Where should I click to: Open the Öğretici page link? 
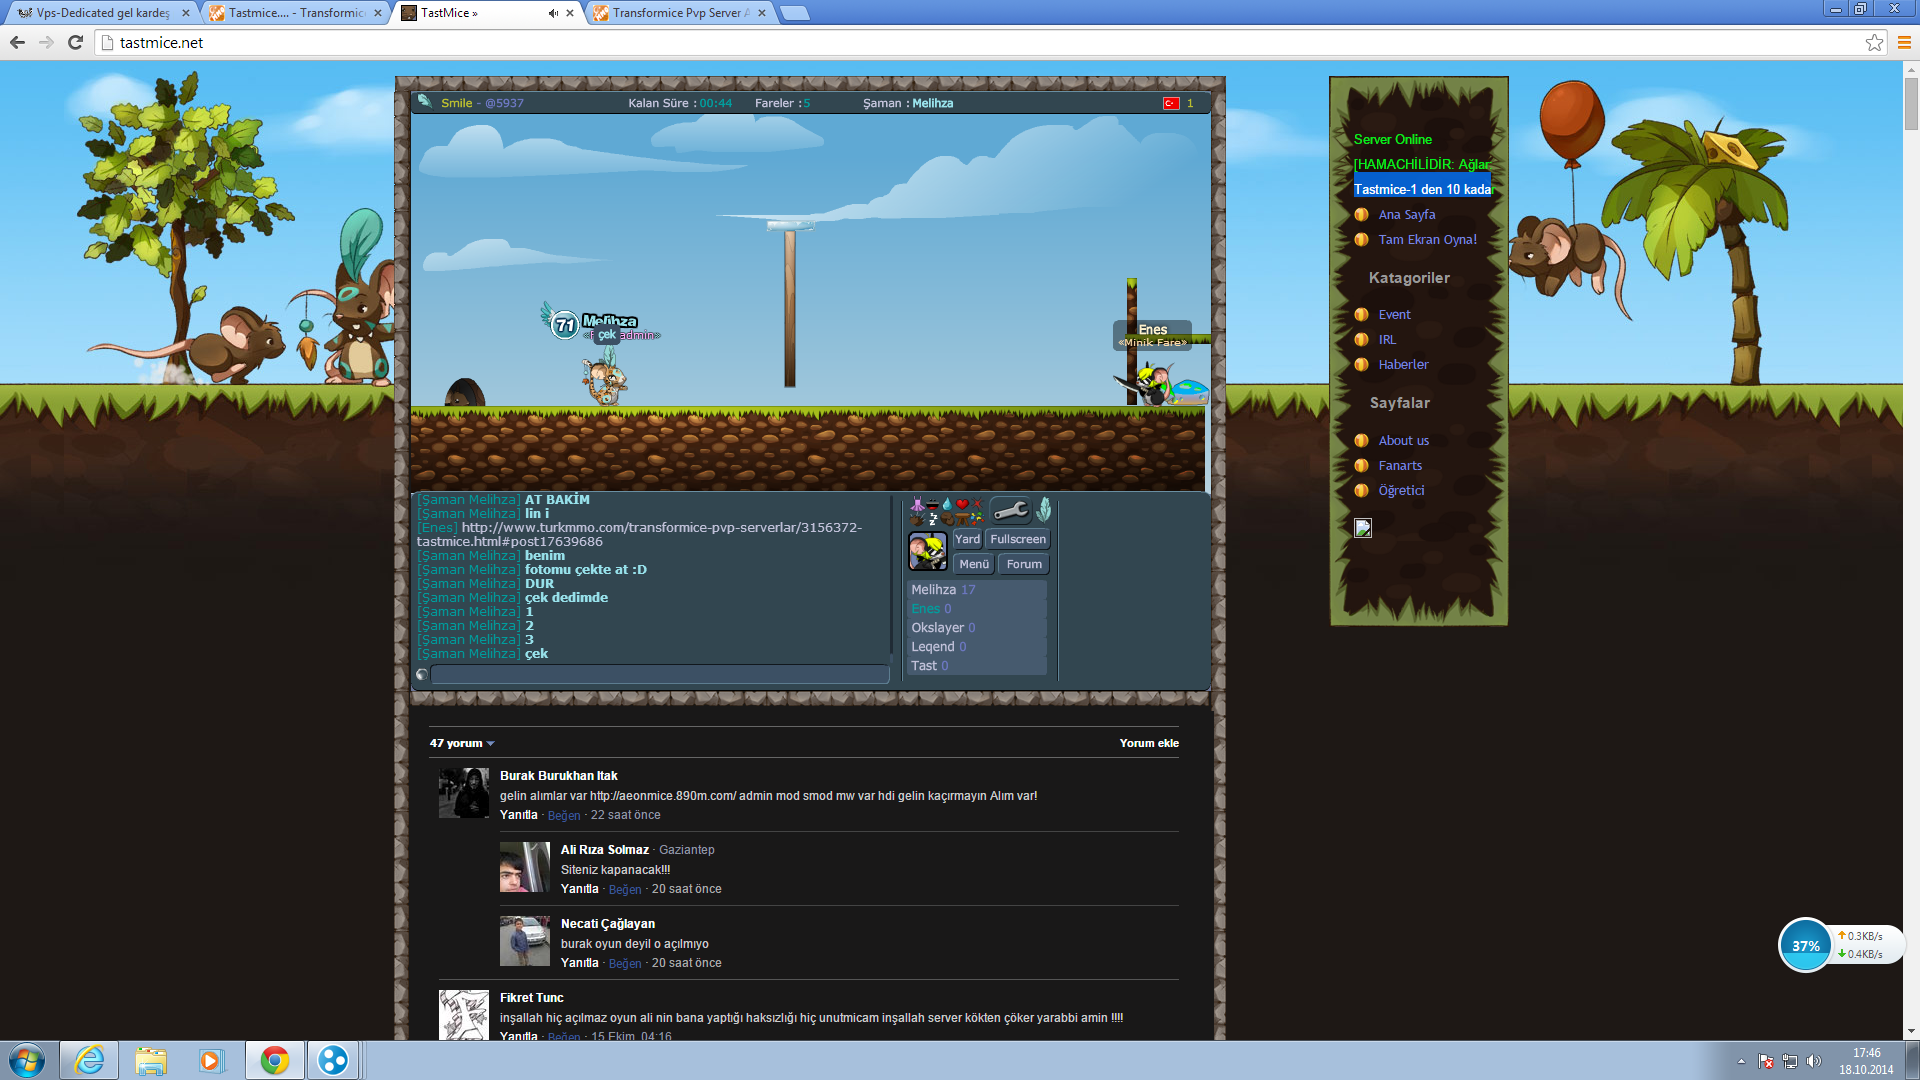click(x=1401, y=490)
